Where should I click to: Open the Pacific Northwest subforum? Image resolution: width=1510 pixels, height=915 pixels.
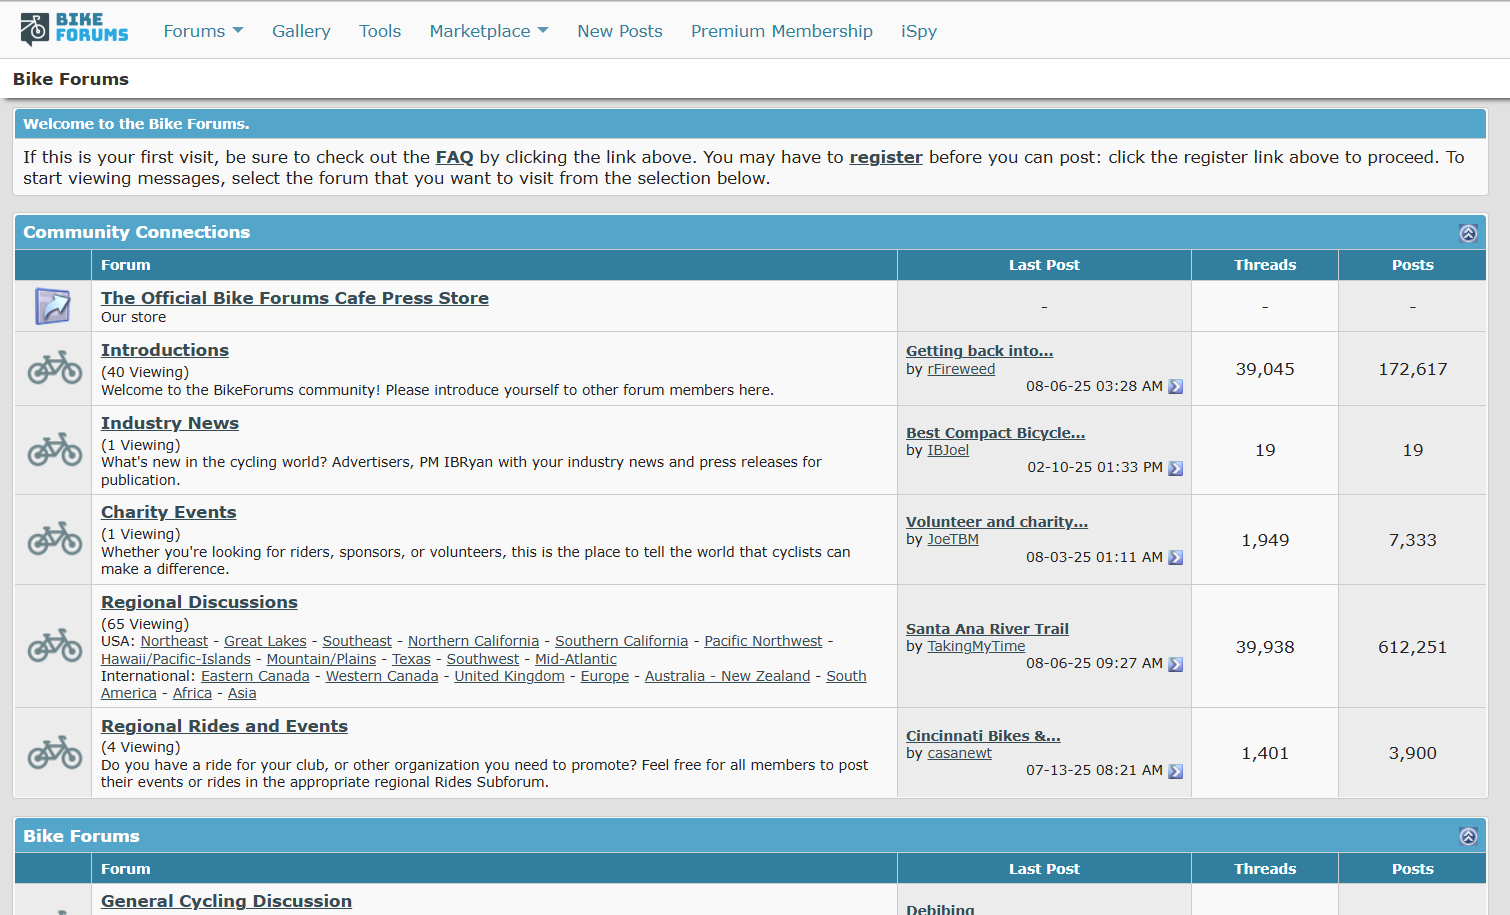coord(763,641)
